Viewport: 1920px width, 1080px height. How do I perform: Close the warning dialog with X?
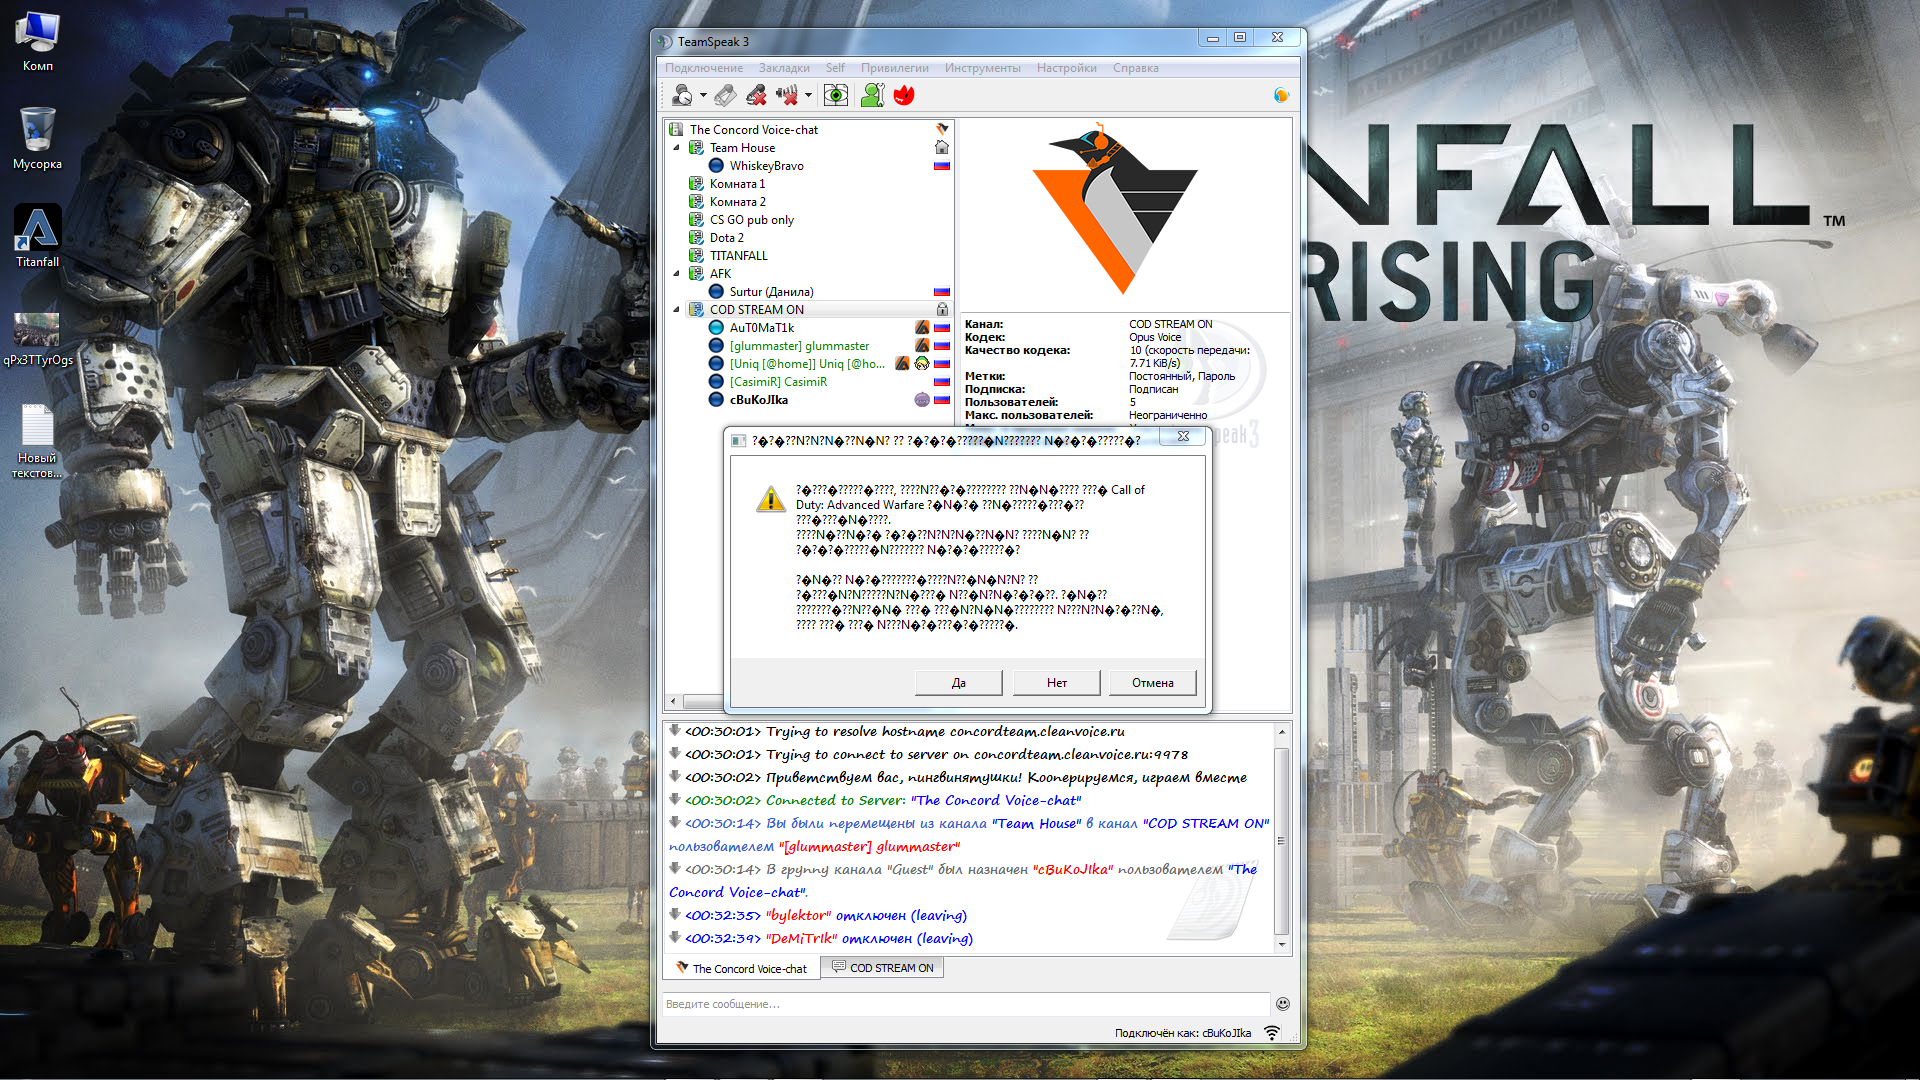click(x=1183, y=437)
